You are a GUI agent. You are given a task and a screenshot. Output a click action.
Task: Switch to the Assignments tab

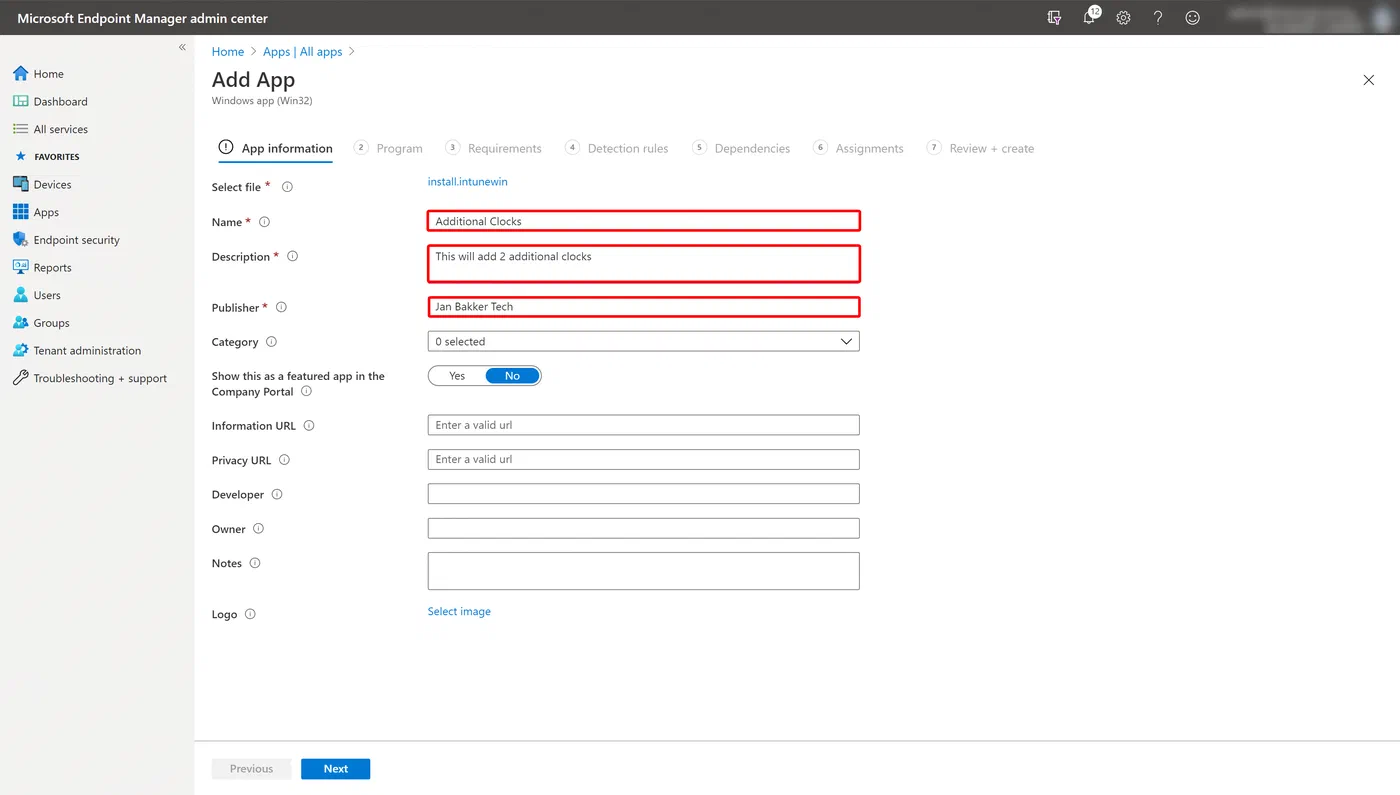[x=859, y=148]
